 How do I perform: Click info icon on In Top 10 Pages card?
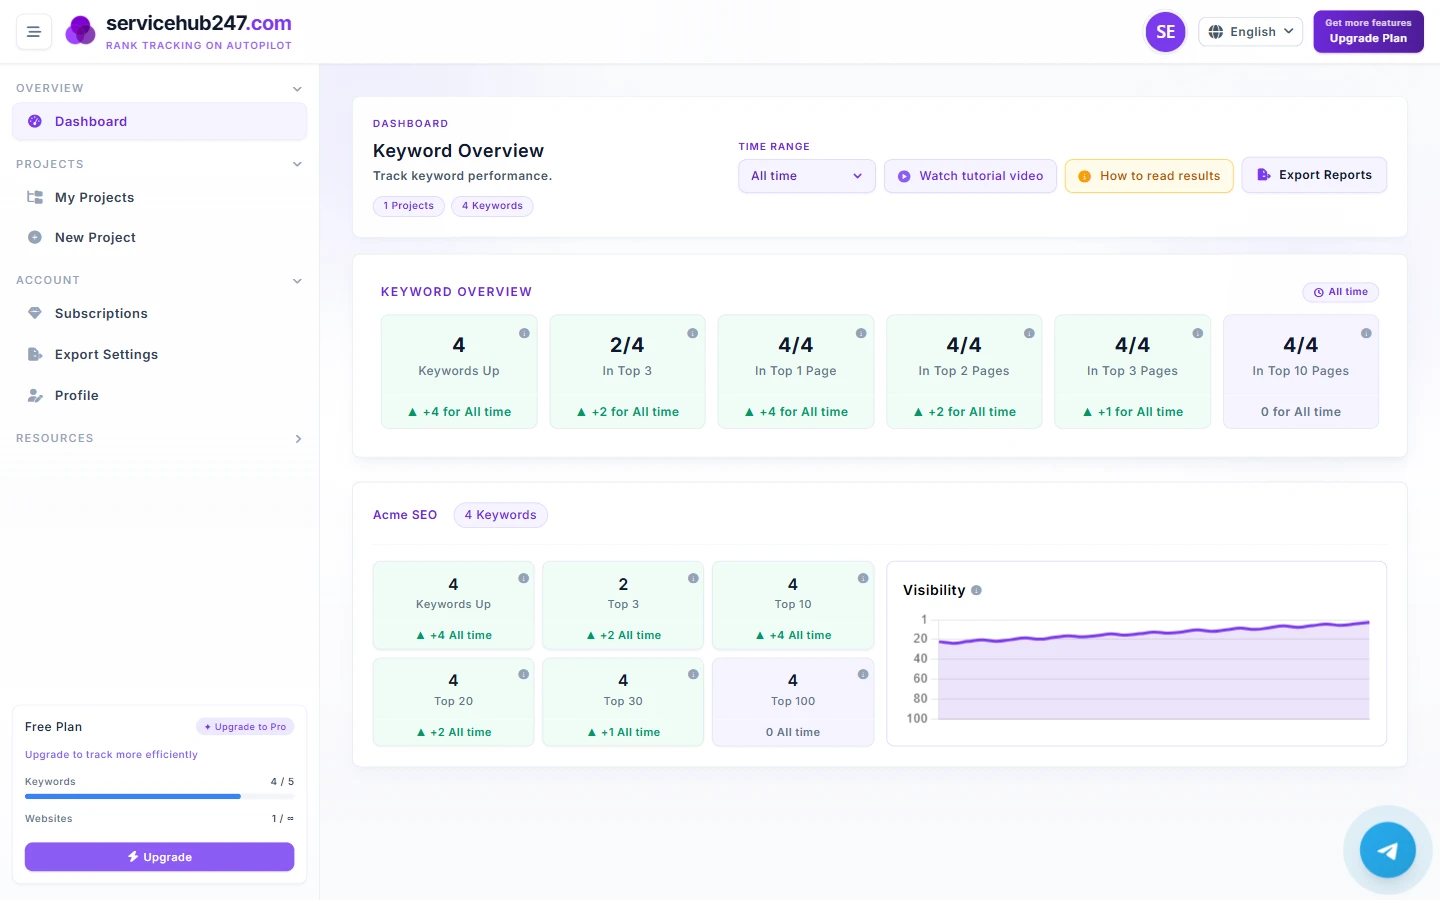click(1366, 333)
